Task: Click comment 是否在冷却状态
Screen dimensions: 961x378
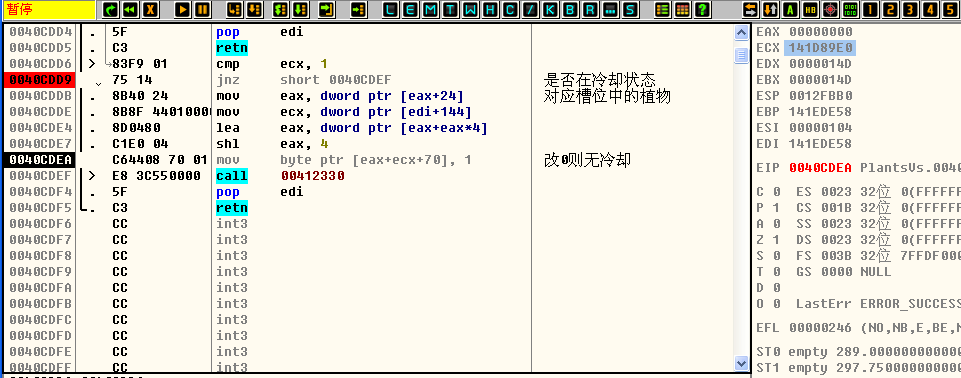Action: (599, 80)
